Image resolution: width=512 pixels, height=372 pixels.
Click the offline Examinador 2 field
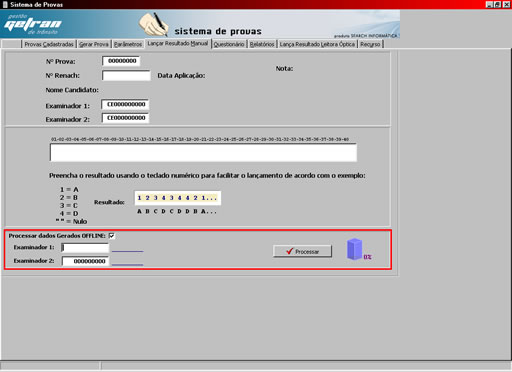pos(85,261)
